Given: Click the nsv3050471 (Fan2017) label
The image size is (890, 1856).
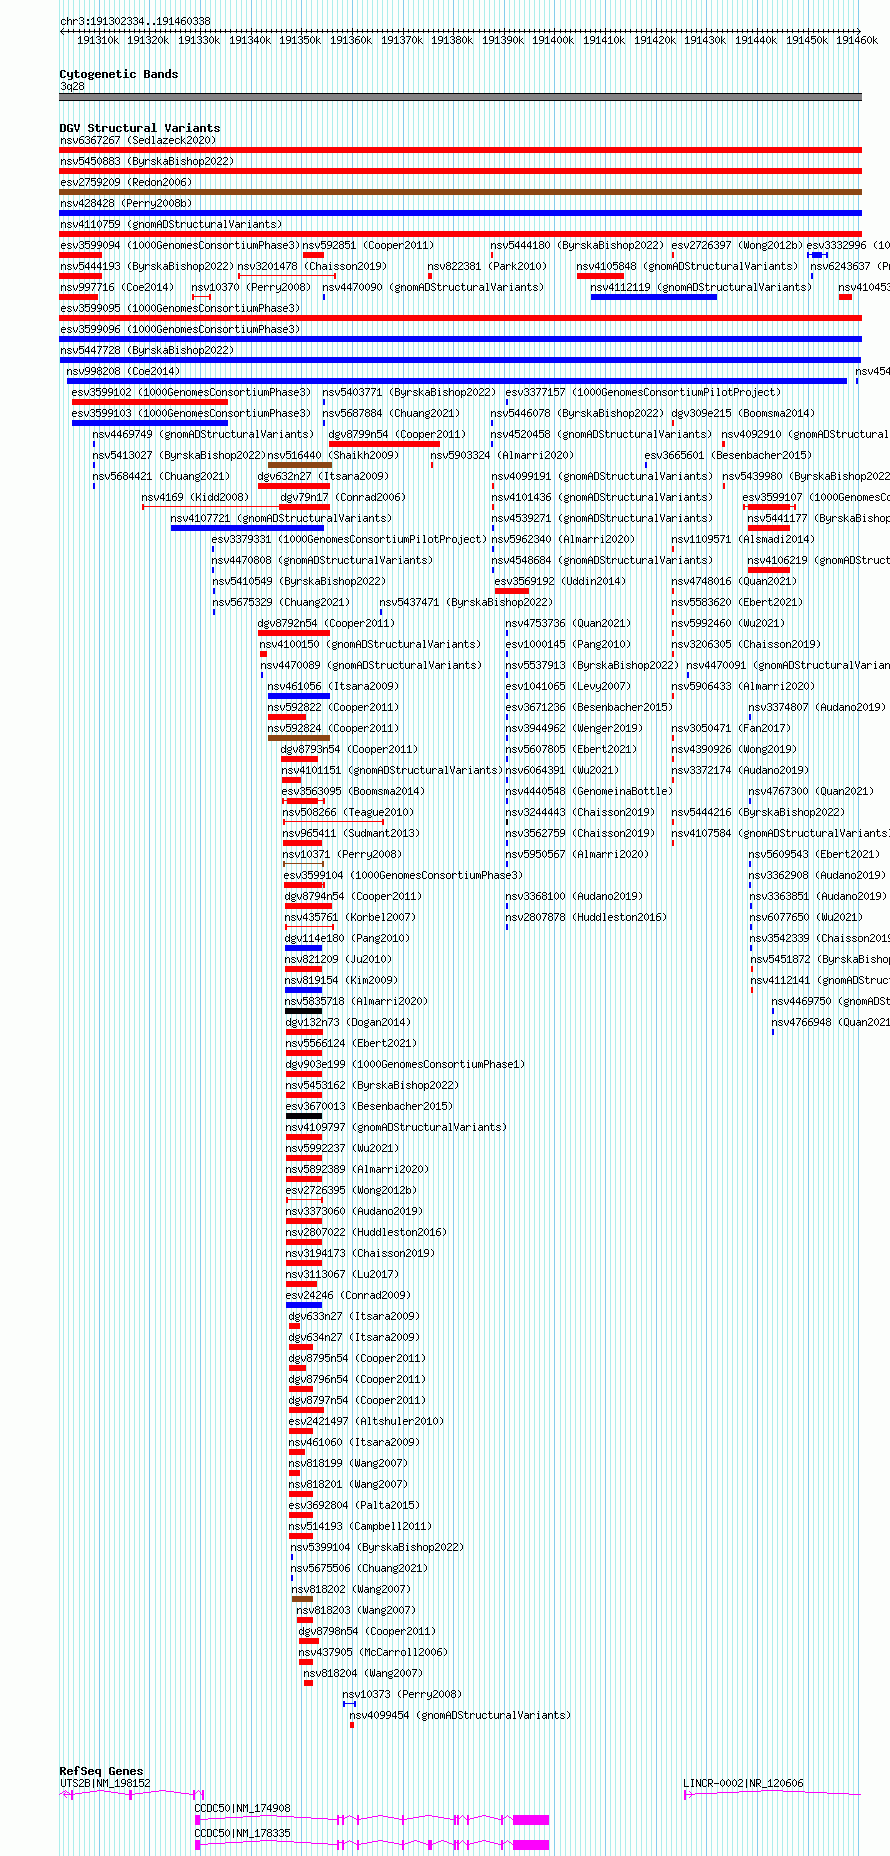Looking at the screenshot, I should [x=732, y=729].
